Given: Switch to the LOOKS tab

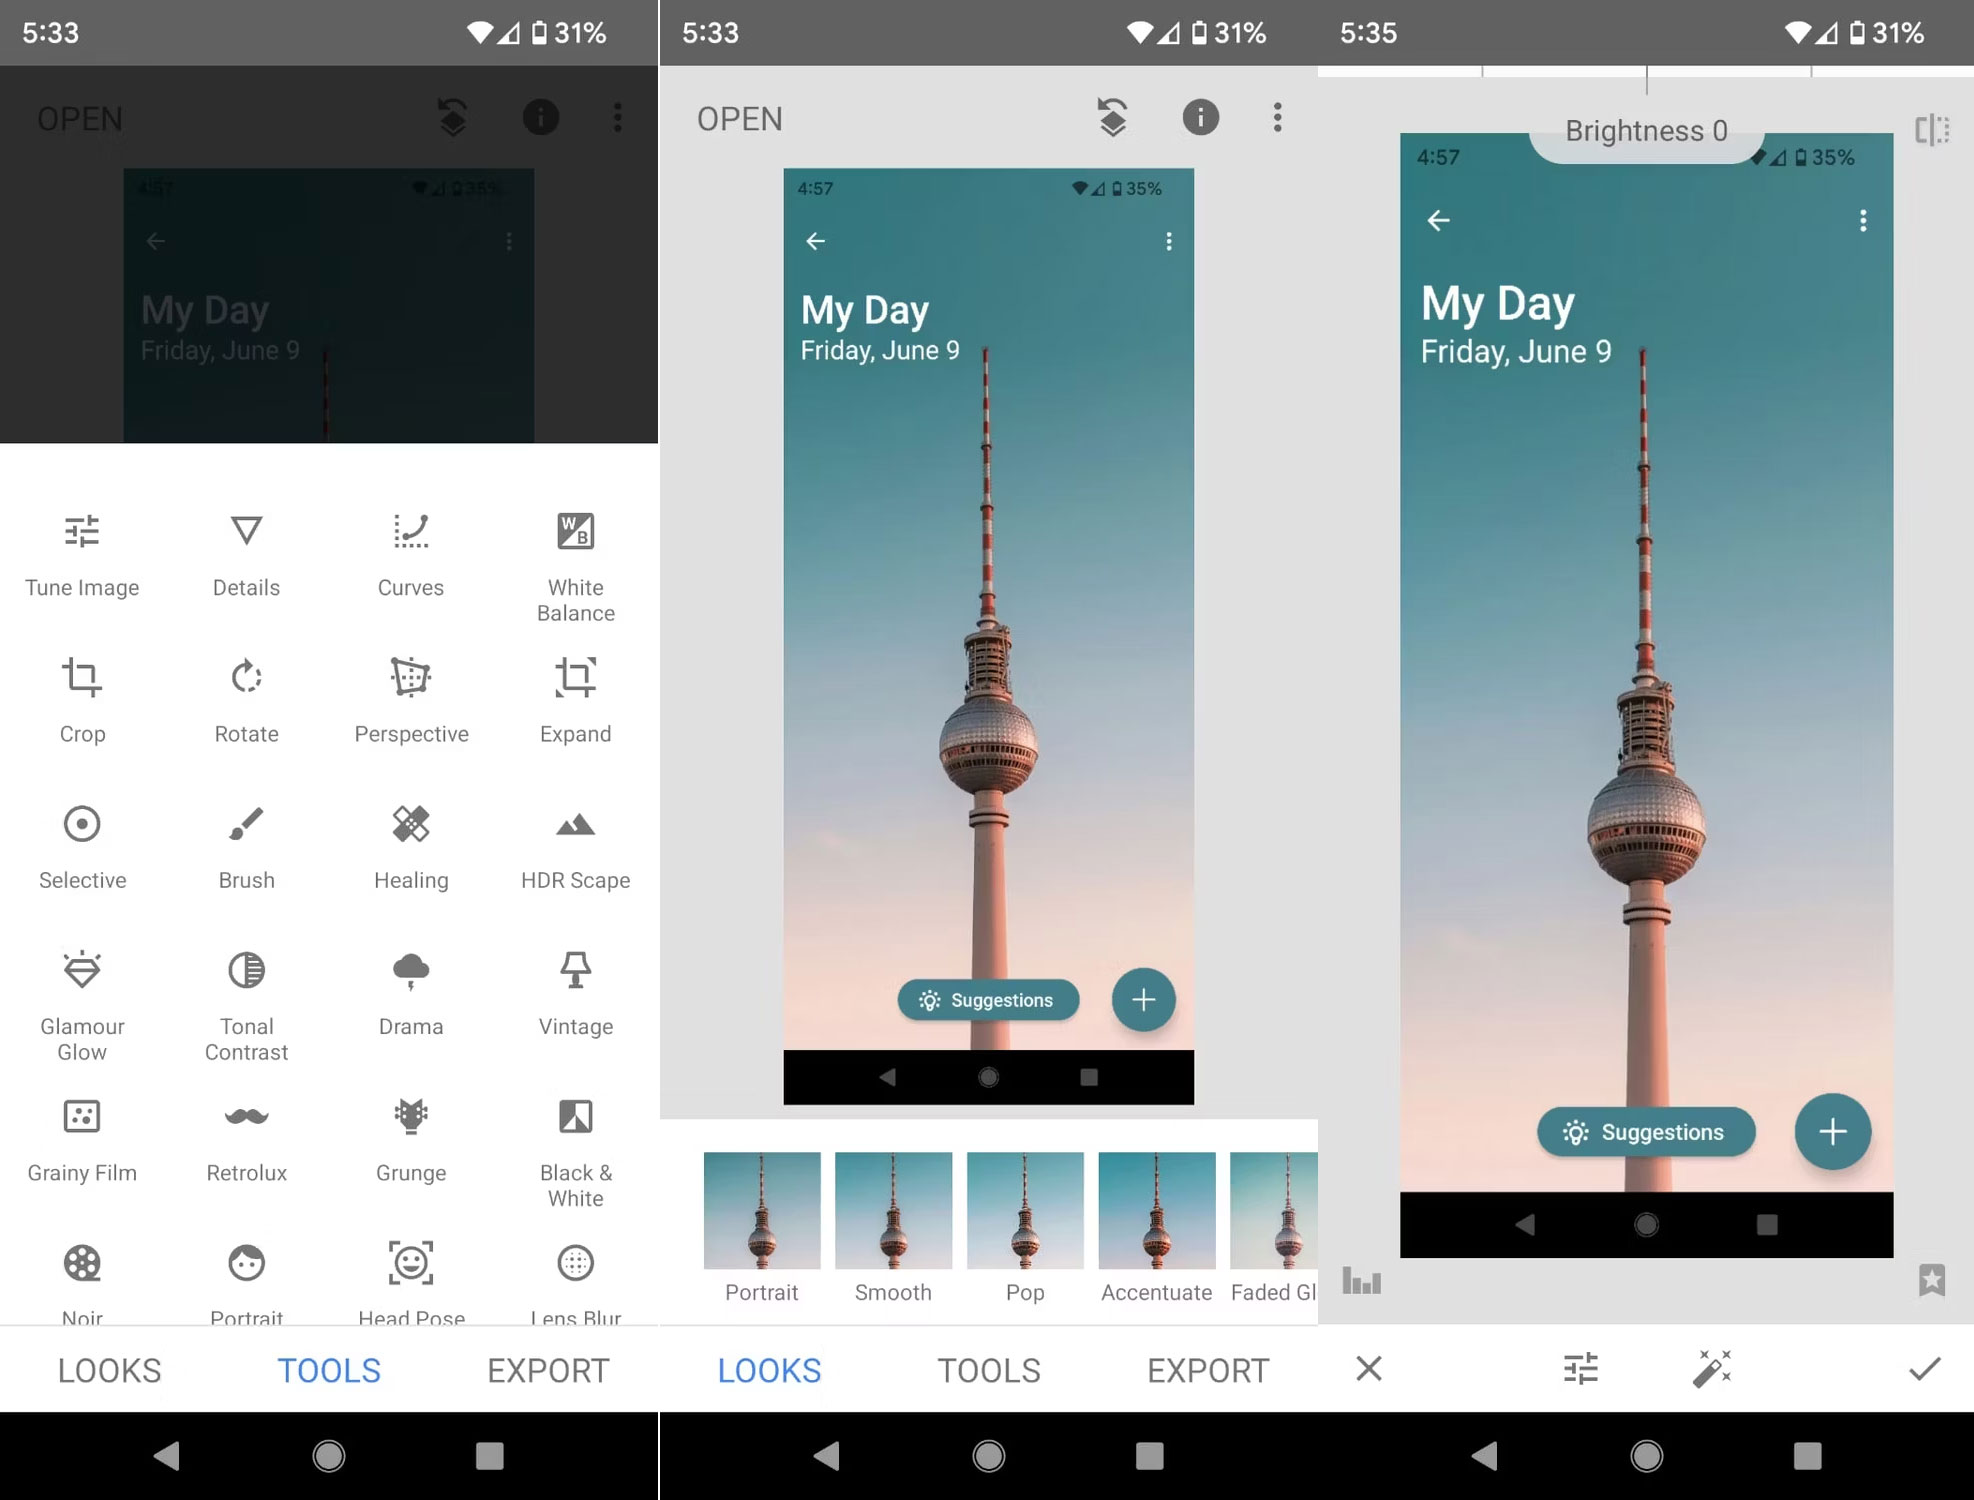Looking at the screenshot, I should [x=769, y=1370].
